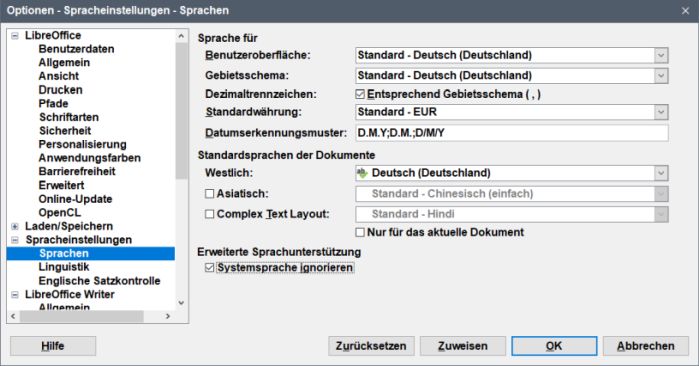Select Personalisierung in the options tree
The width and height of the screenshot is (699, 366).
click(x=82, y=144)
